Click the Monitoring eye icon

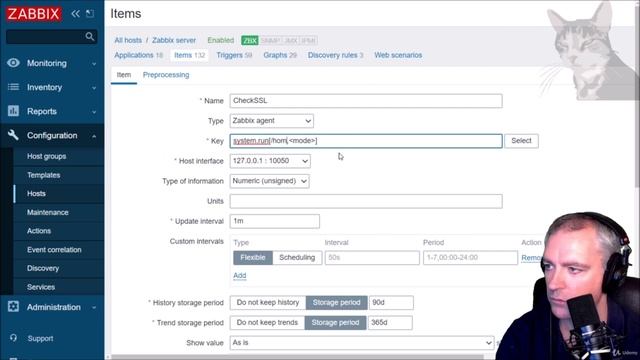(13, 63)
